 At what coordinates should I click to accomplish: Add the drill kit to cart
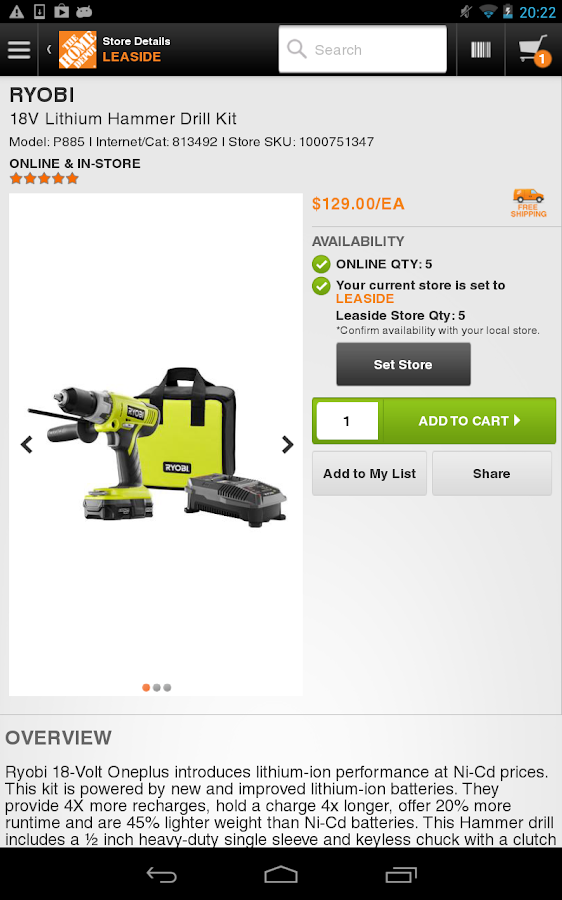[x=469, y=421]
